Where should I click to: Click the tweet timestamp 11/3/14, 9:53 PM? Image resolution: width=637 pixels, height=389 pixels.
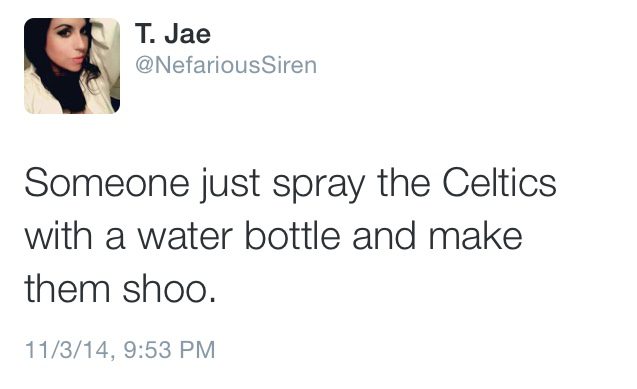(120, 350)
